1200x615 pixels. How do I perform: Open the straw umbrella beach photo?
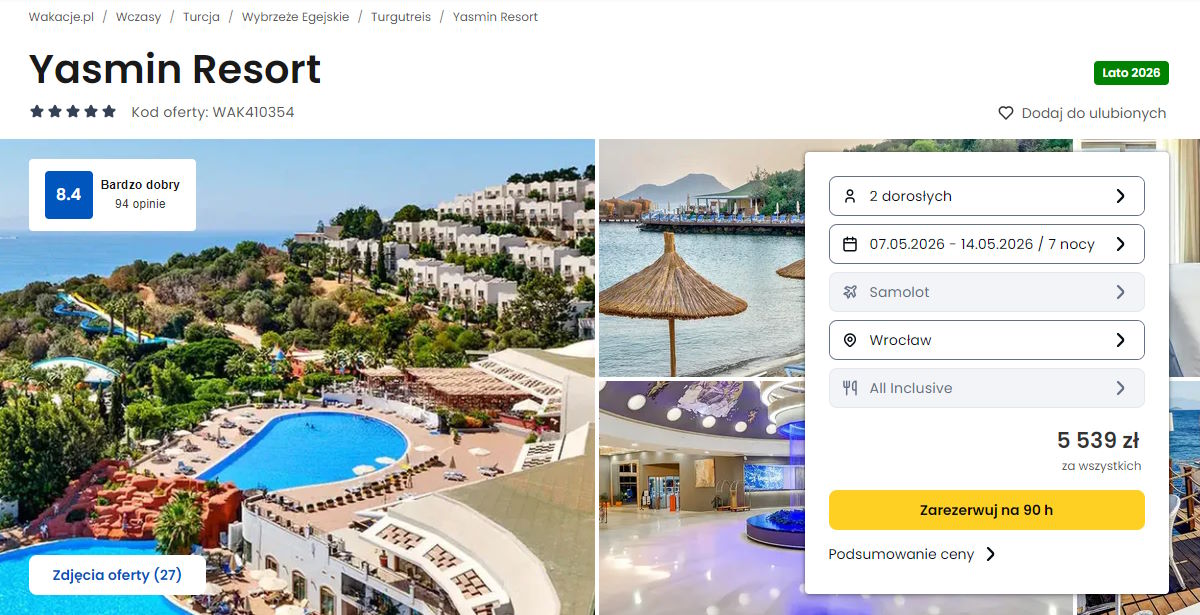702,257
